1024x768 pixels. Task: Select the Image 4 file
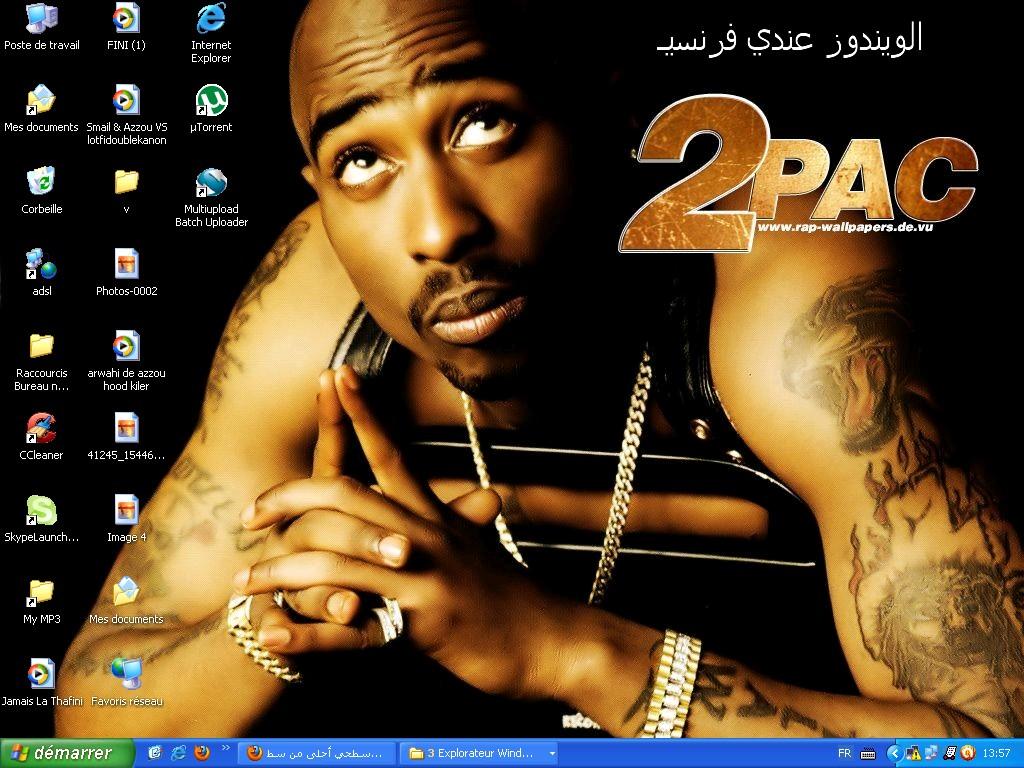pyautogui.click(x=126, y=519)
